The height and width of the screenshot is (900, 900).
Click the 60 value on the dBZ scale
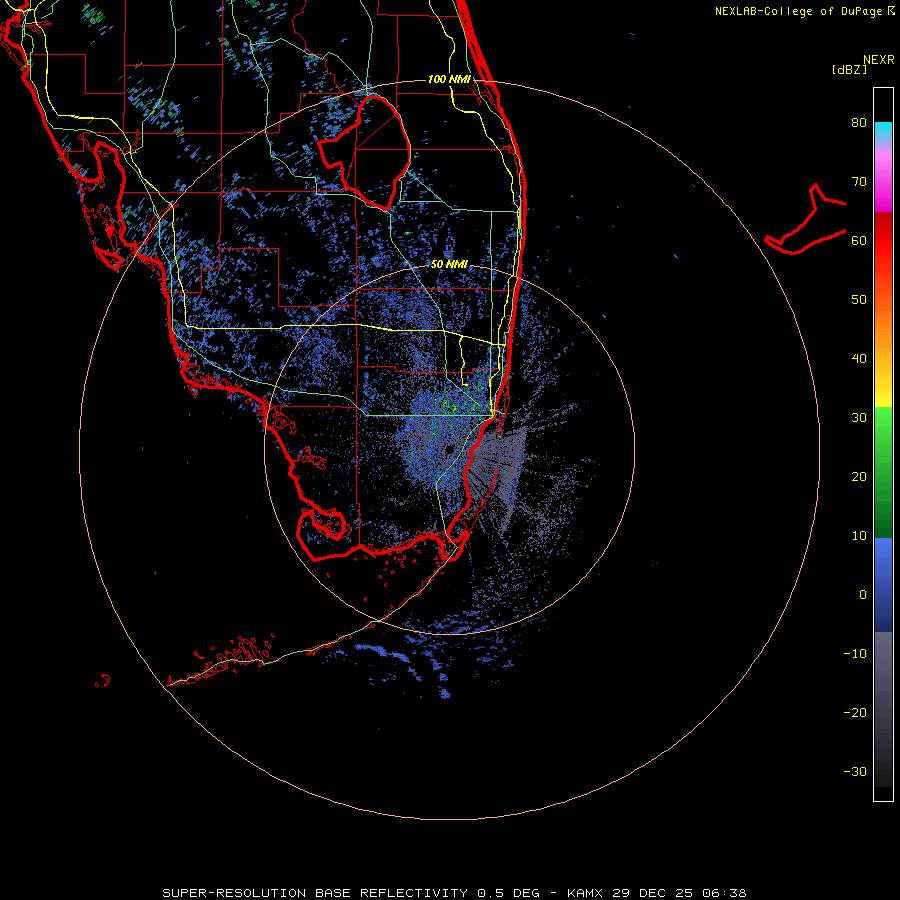coord(859,240)
